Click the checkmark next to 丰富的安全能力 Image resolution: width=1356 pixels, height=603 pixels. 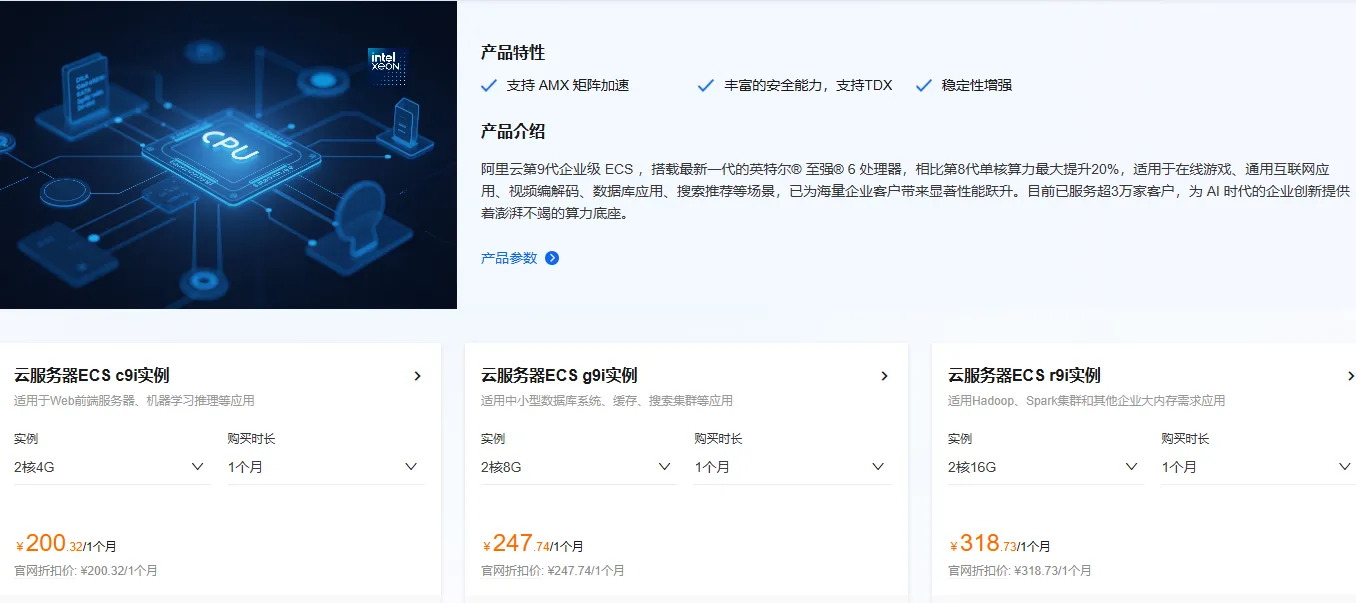[x=706, y=86]
